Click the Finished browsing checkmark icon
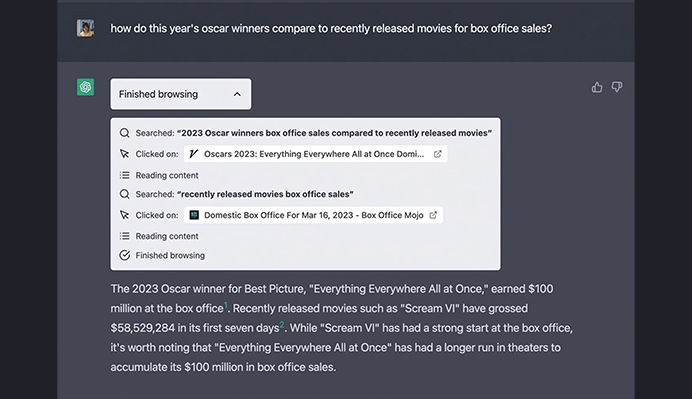692x399 pixels. point(124,255)
